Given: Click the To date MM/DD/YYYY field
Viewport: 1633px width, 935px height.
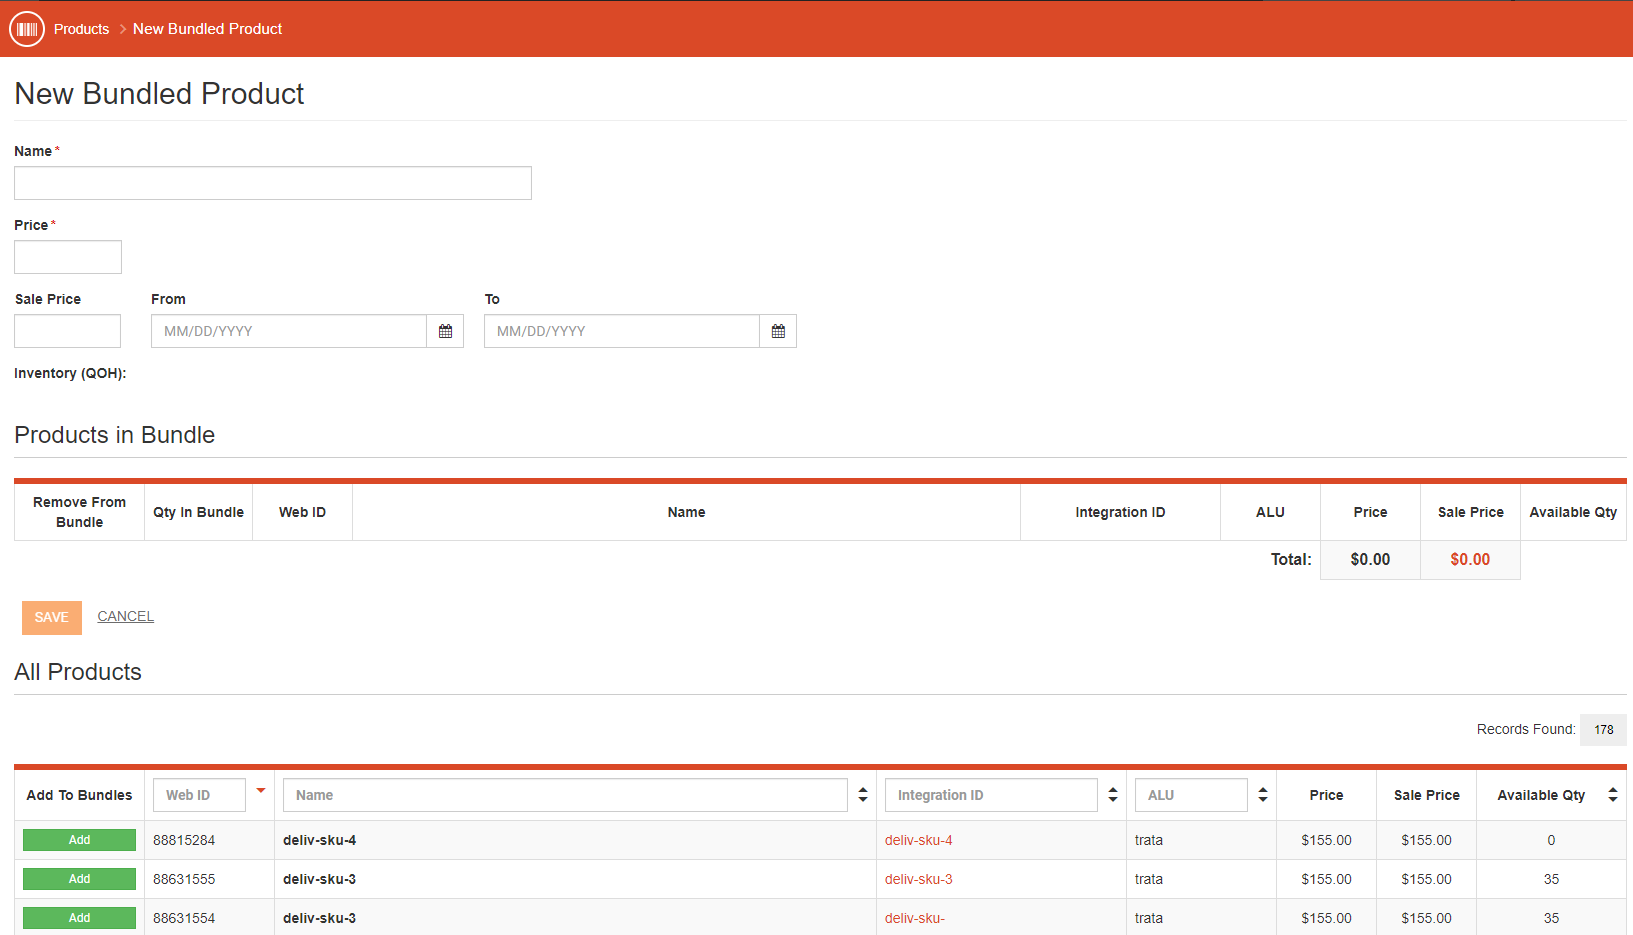Looking at the screenshot, I should [622, 331].
